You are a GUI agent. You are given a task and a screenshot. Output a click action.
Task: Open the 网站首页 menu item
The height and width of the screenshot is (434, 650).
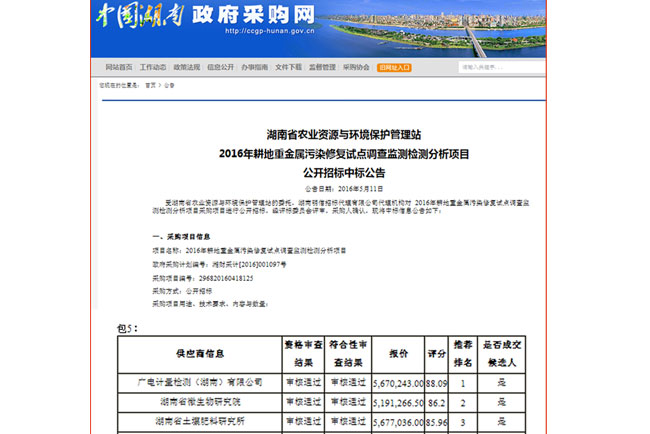[118, 67]
